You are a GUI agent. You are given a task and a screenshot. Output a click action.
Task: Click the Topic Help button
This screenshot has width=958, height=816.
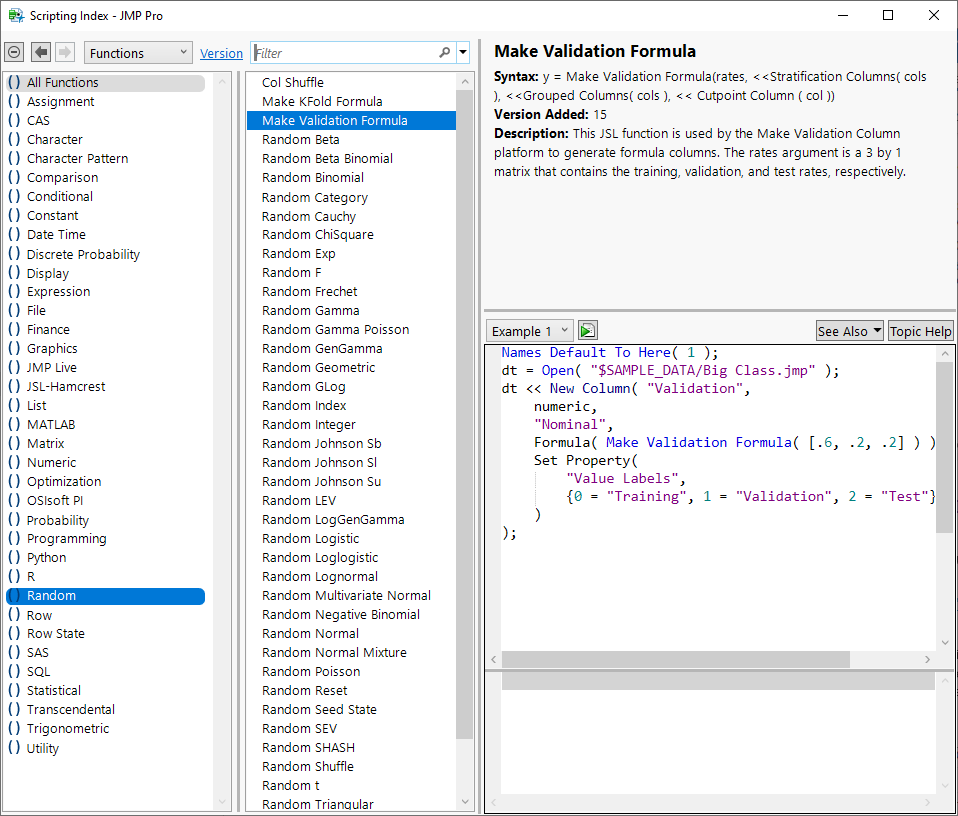click(x=919, y=330)
